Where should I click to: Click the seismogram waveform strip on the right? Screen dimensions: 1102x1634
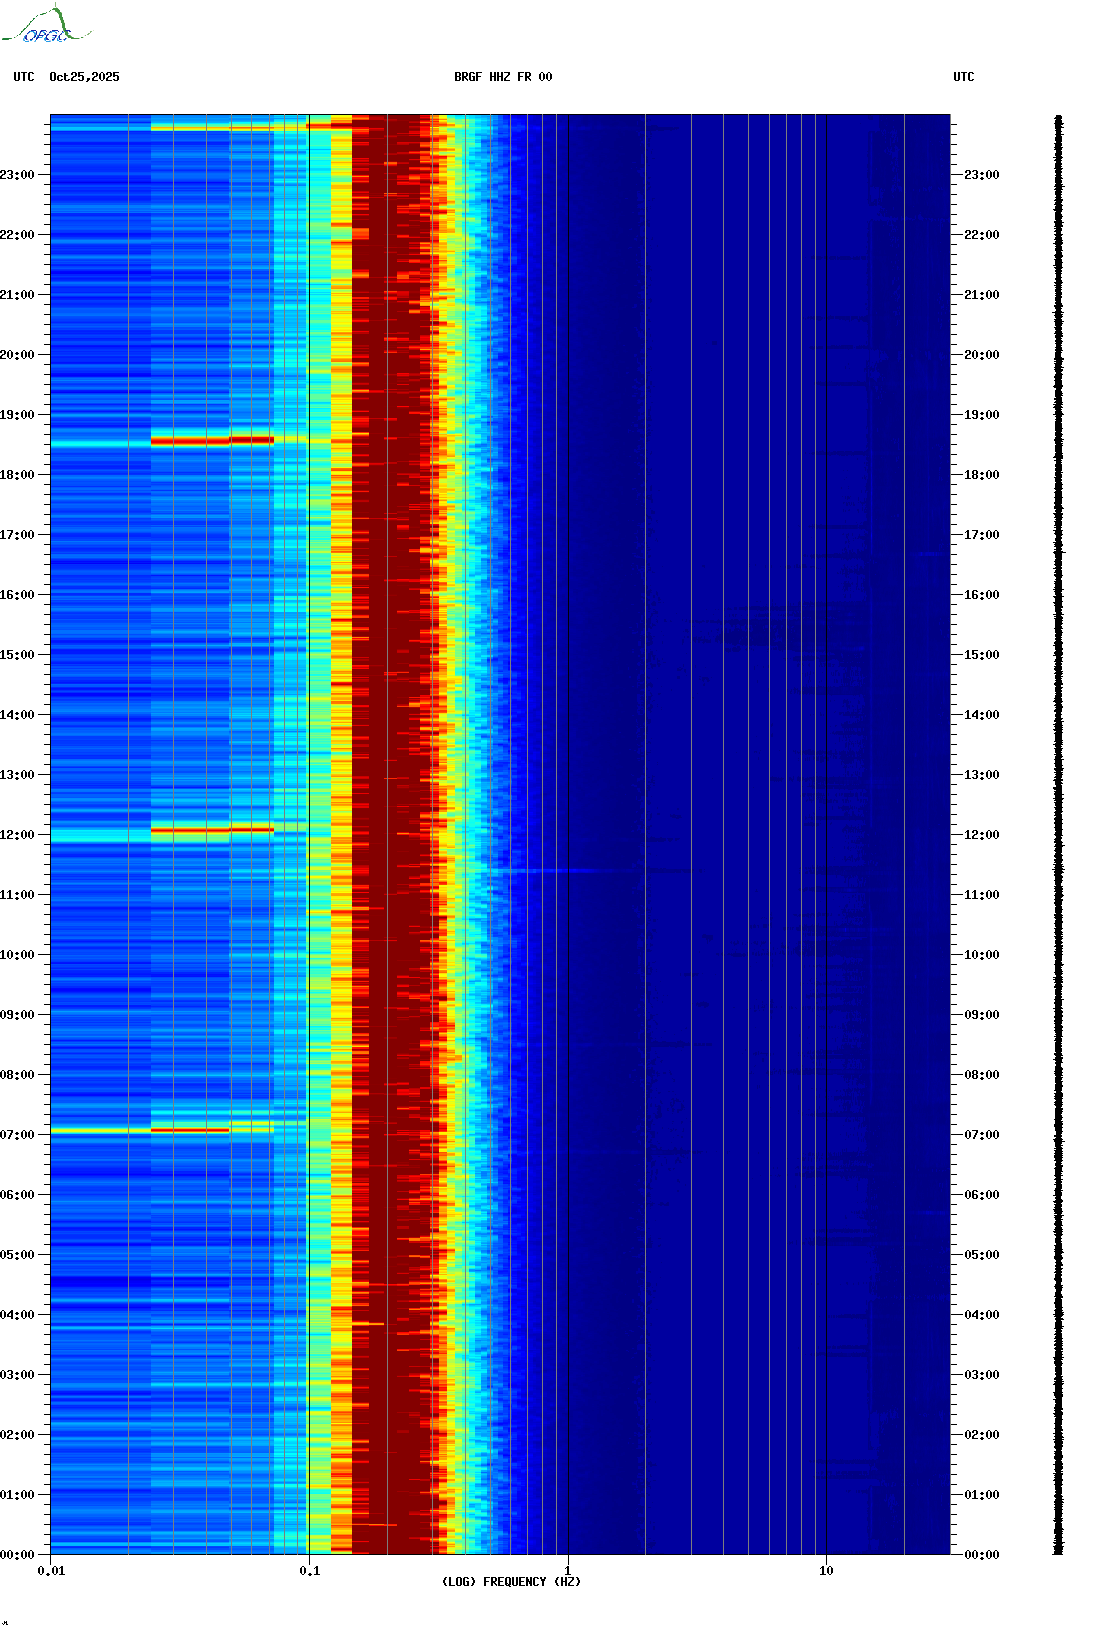click(x=1058, y=835)
